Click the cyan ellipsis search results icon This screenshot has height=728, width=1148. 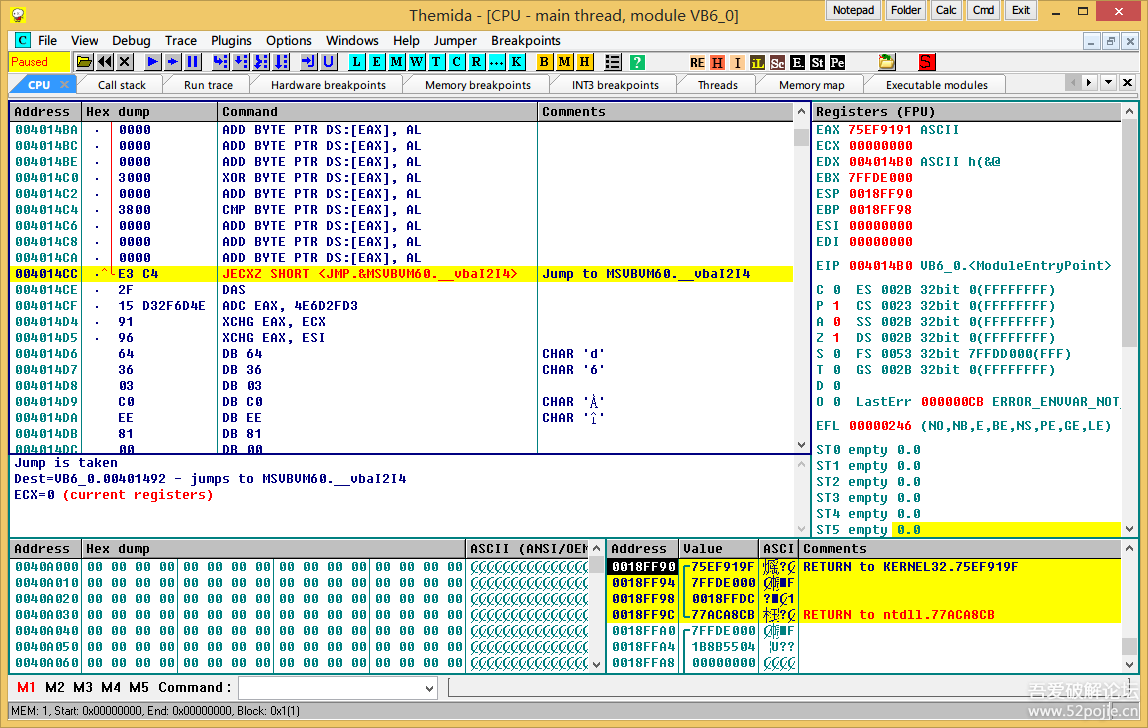(496, 62)
